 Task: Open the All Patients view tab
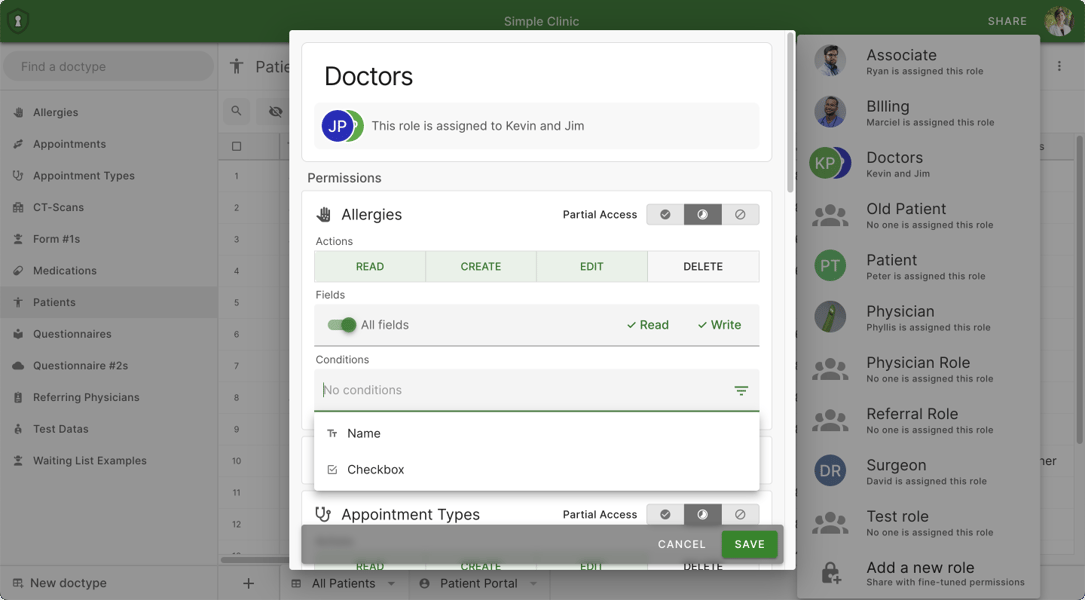tap(343, 583)
